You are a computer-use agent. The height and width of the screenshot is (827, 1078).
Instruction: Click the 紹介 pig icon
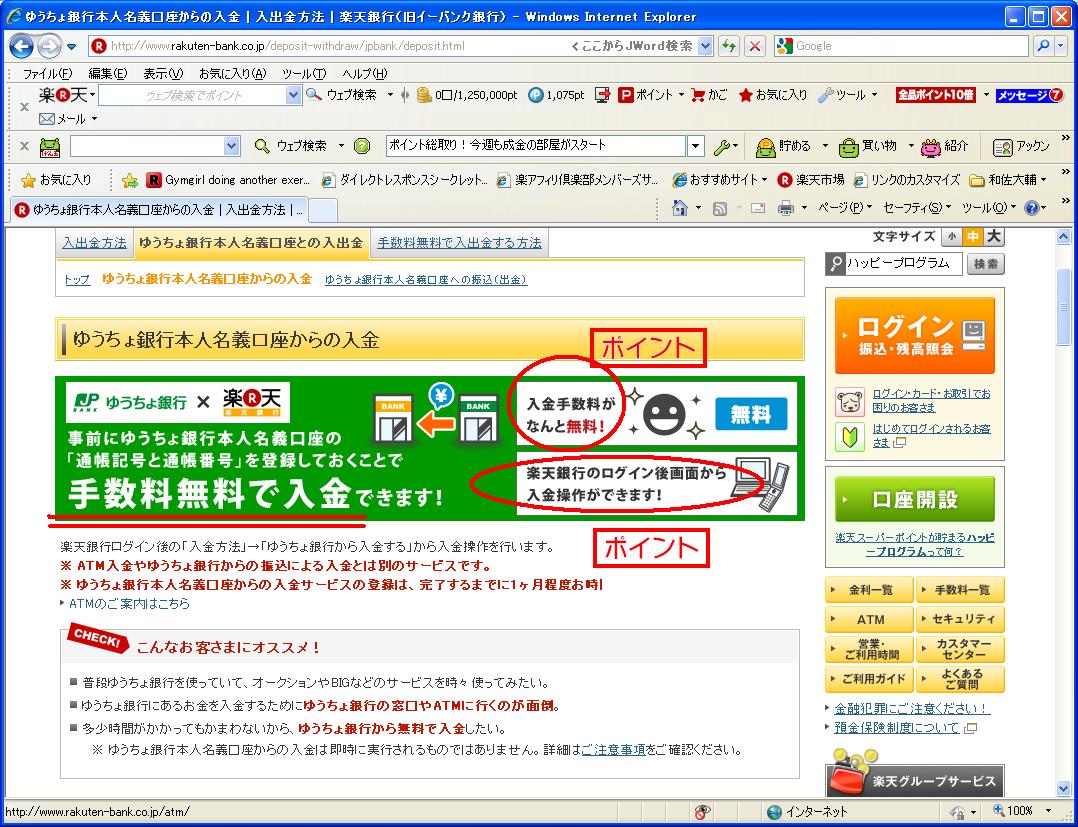[x=930, y=146]
